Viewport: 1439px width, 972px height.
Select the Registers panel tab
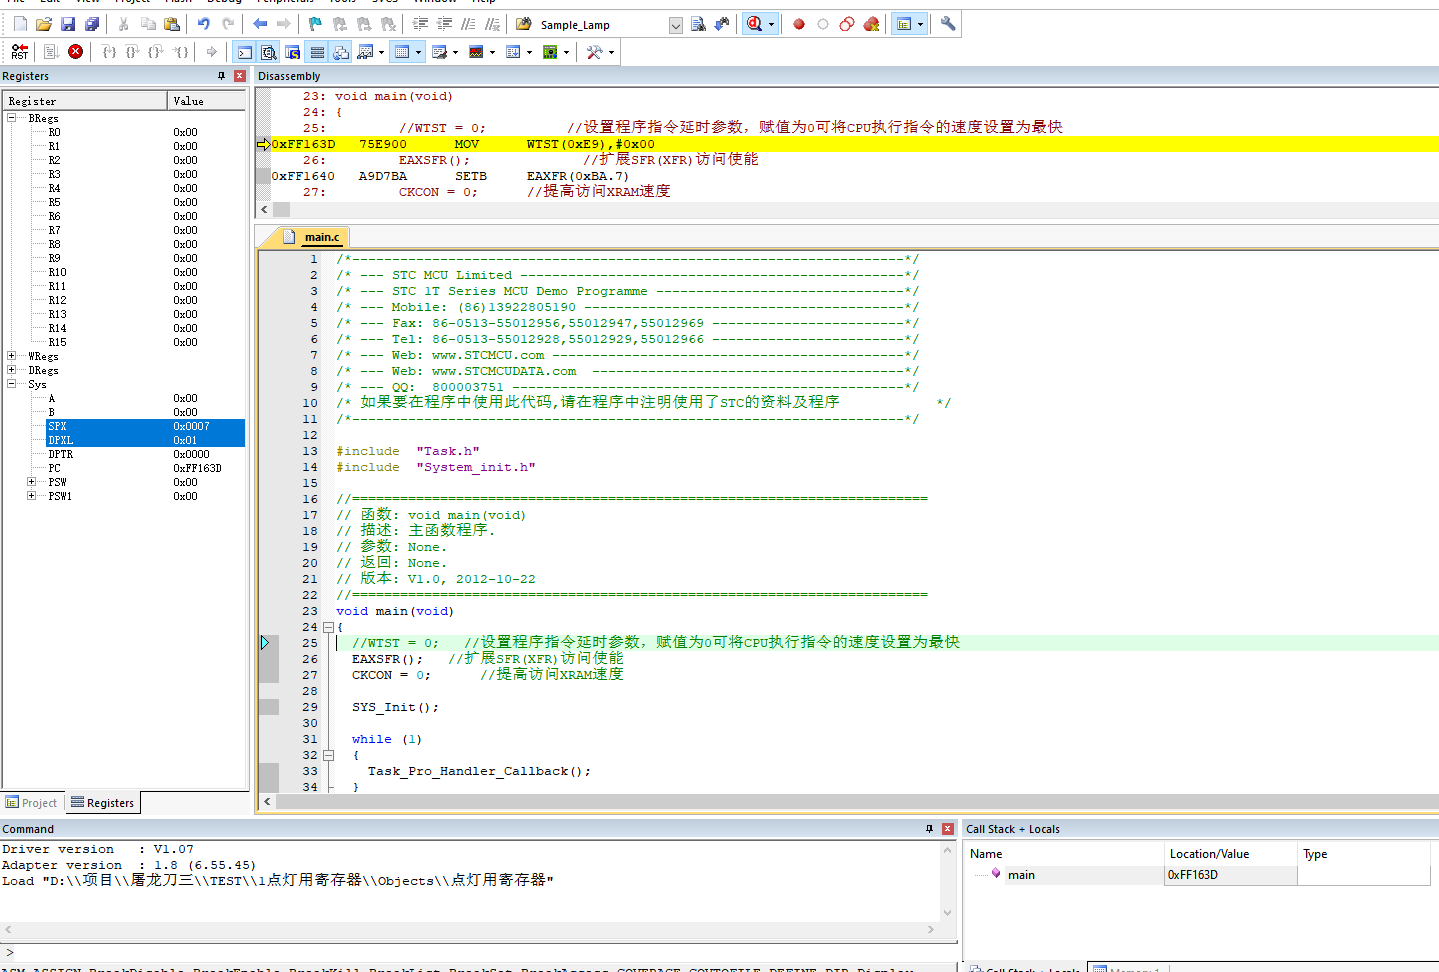[103, 803]
